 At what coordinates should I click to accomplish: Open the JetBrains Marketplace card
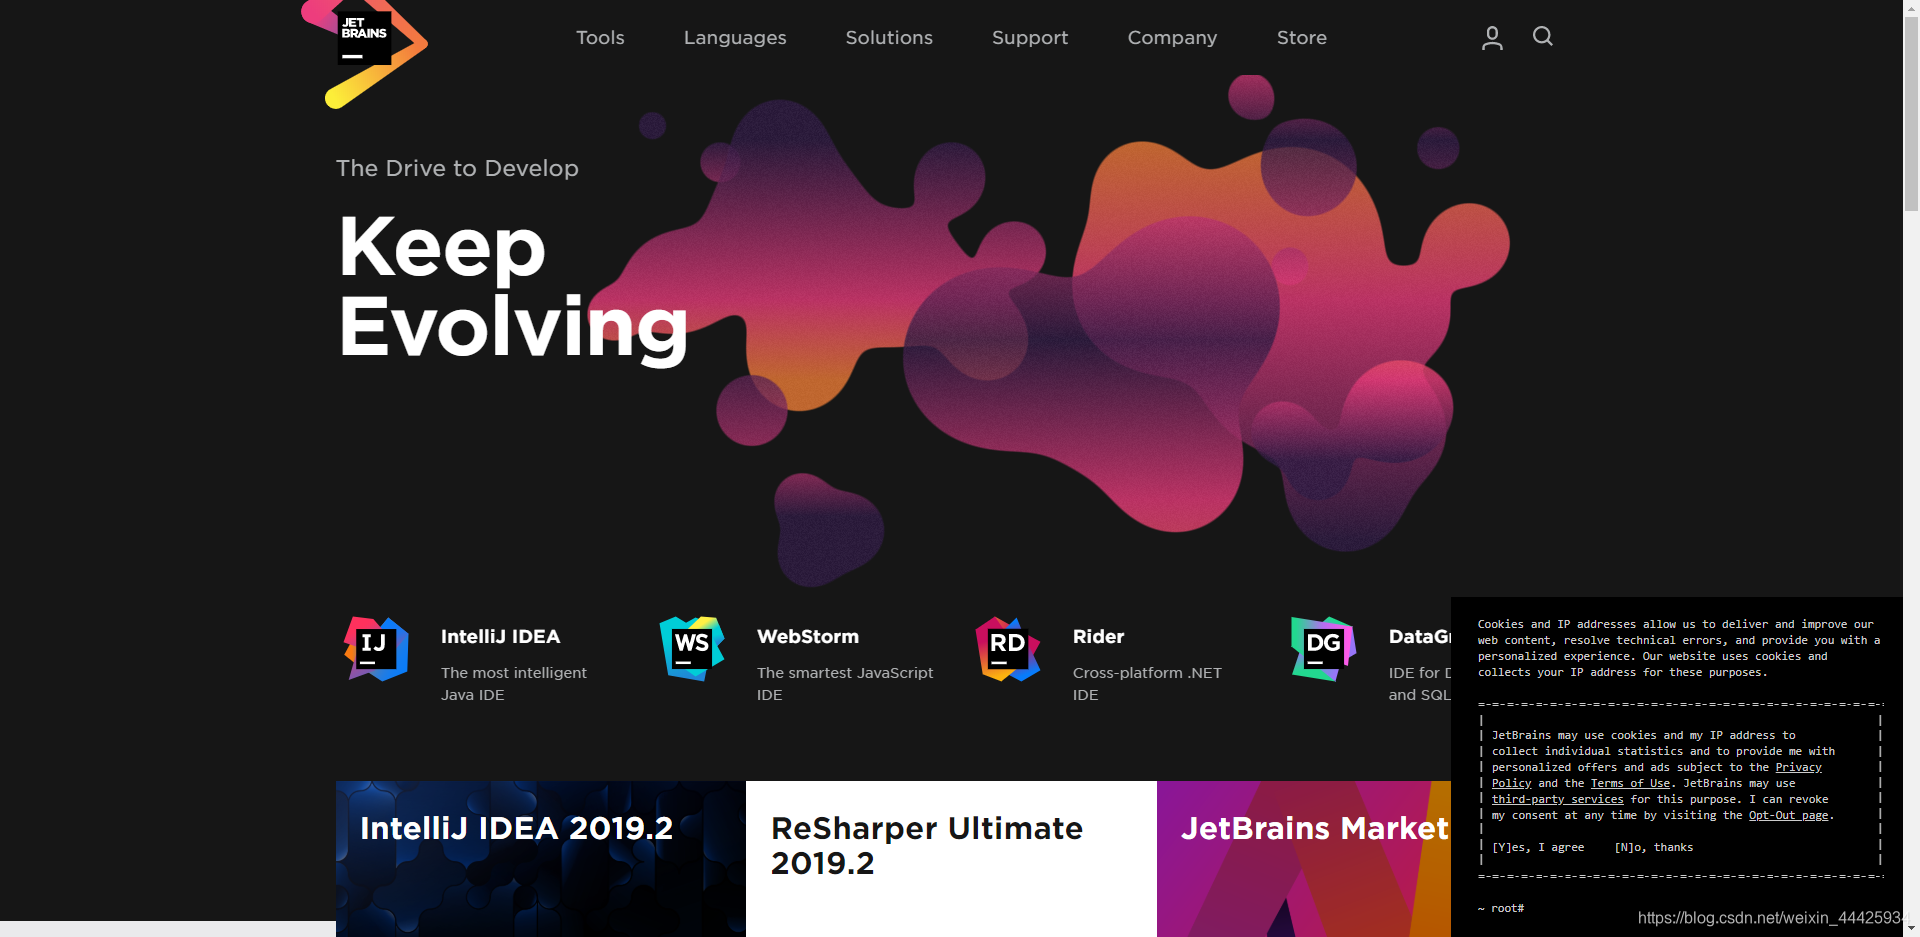pyautogui.click(x=1304, y=859)
